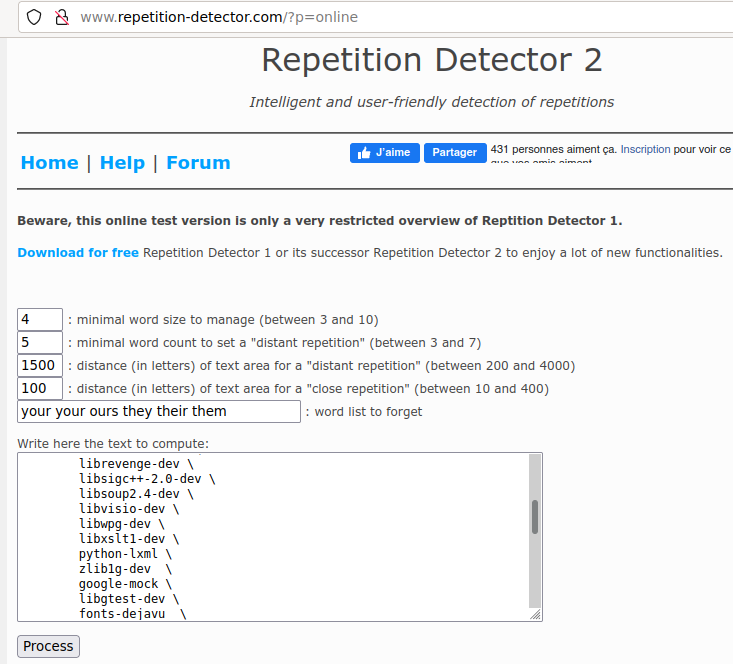Click the 'fonts-dejavu' line
733x664 pixels.
(x=133, y=613)
